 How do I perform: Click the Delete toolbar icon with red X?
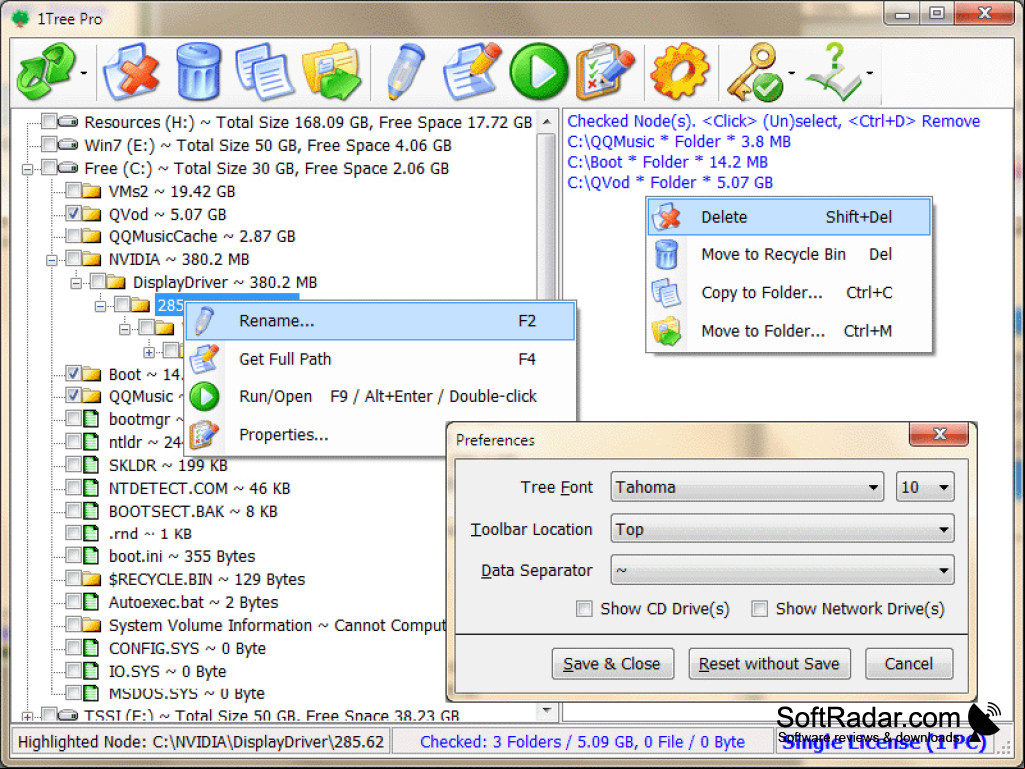click(133, 72)
